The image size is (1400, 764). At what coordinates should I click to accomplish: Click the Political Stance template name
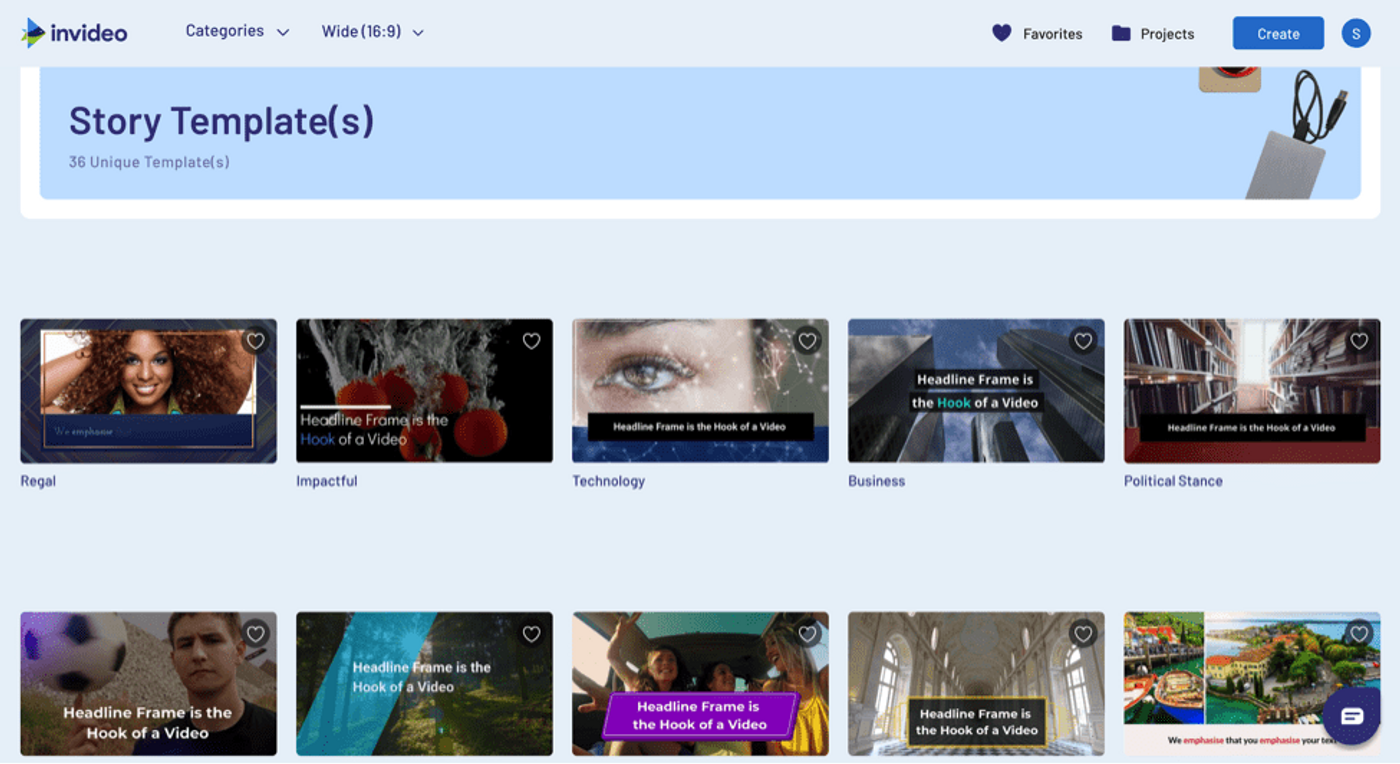pyautogui.click(x=1172, y=480)
